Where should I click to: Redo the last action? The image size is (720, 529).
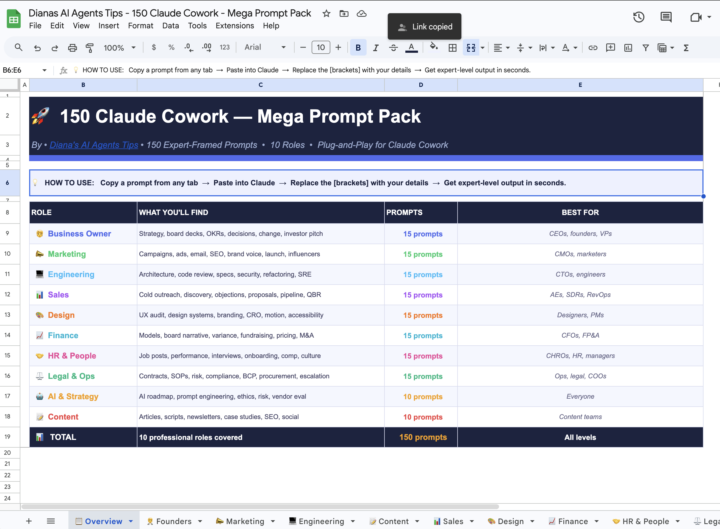55,48
